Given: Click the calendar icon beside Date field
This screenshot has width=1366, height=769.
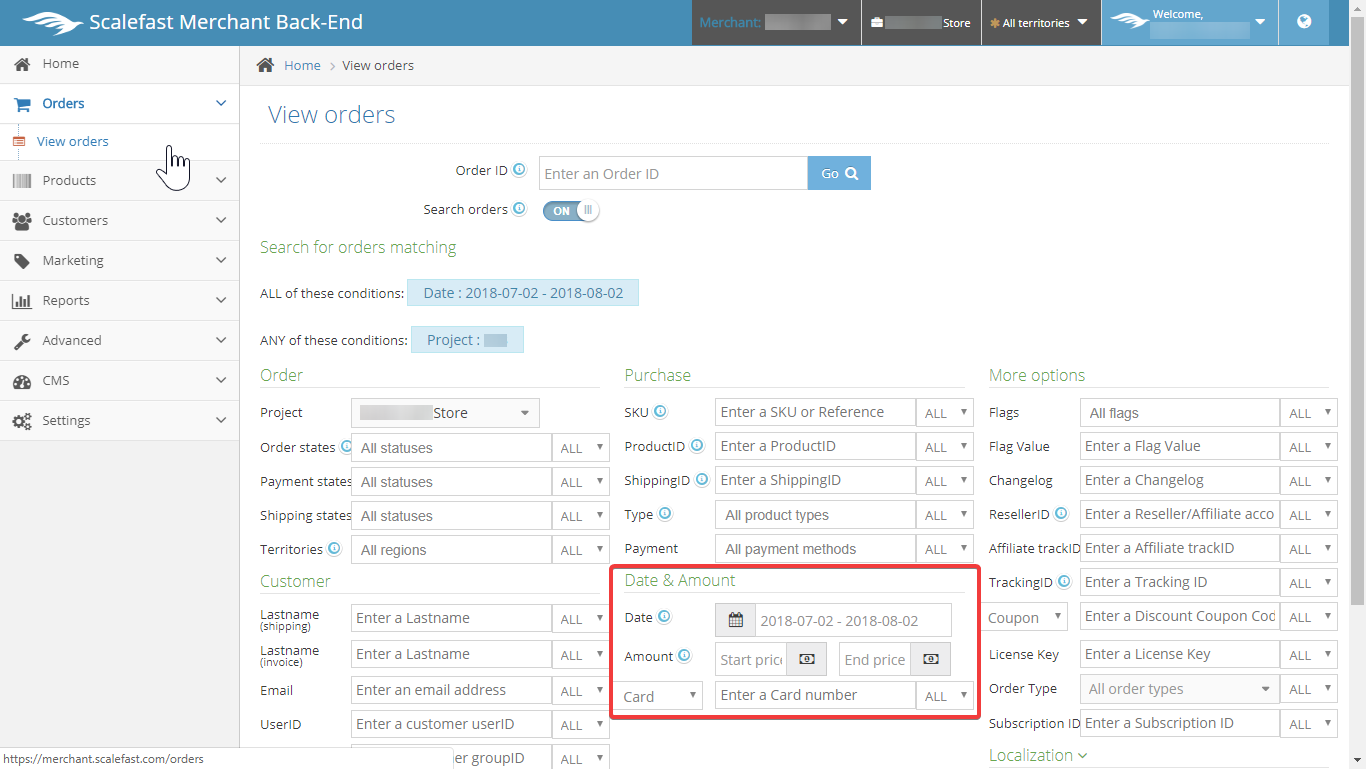Looking at the screenshot, I should (x=735, y=620).
